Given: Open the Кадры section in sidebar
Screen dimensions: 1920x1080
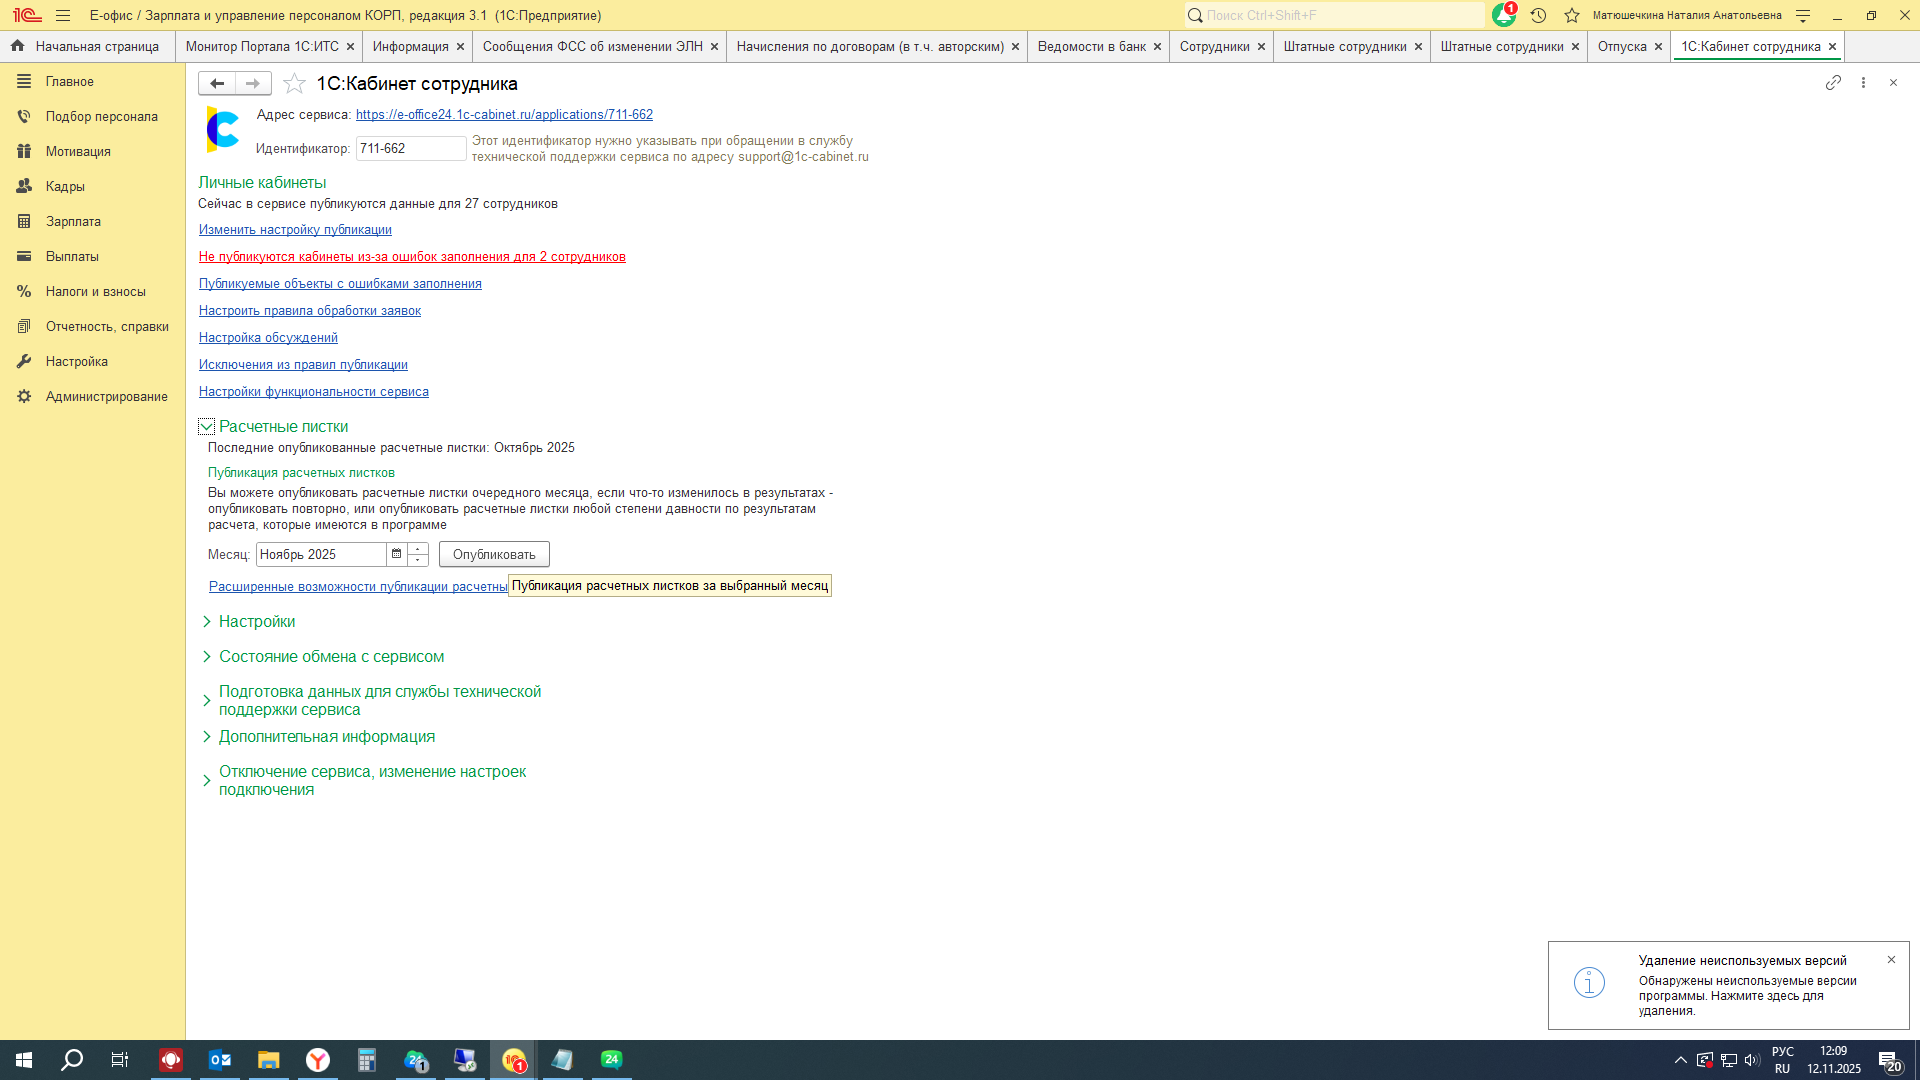Looking at the screenshot, I should (65, 187).
